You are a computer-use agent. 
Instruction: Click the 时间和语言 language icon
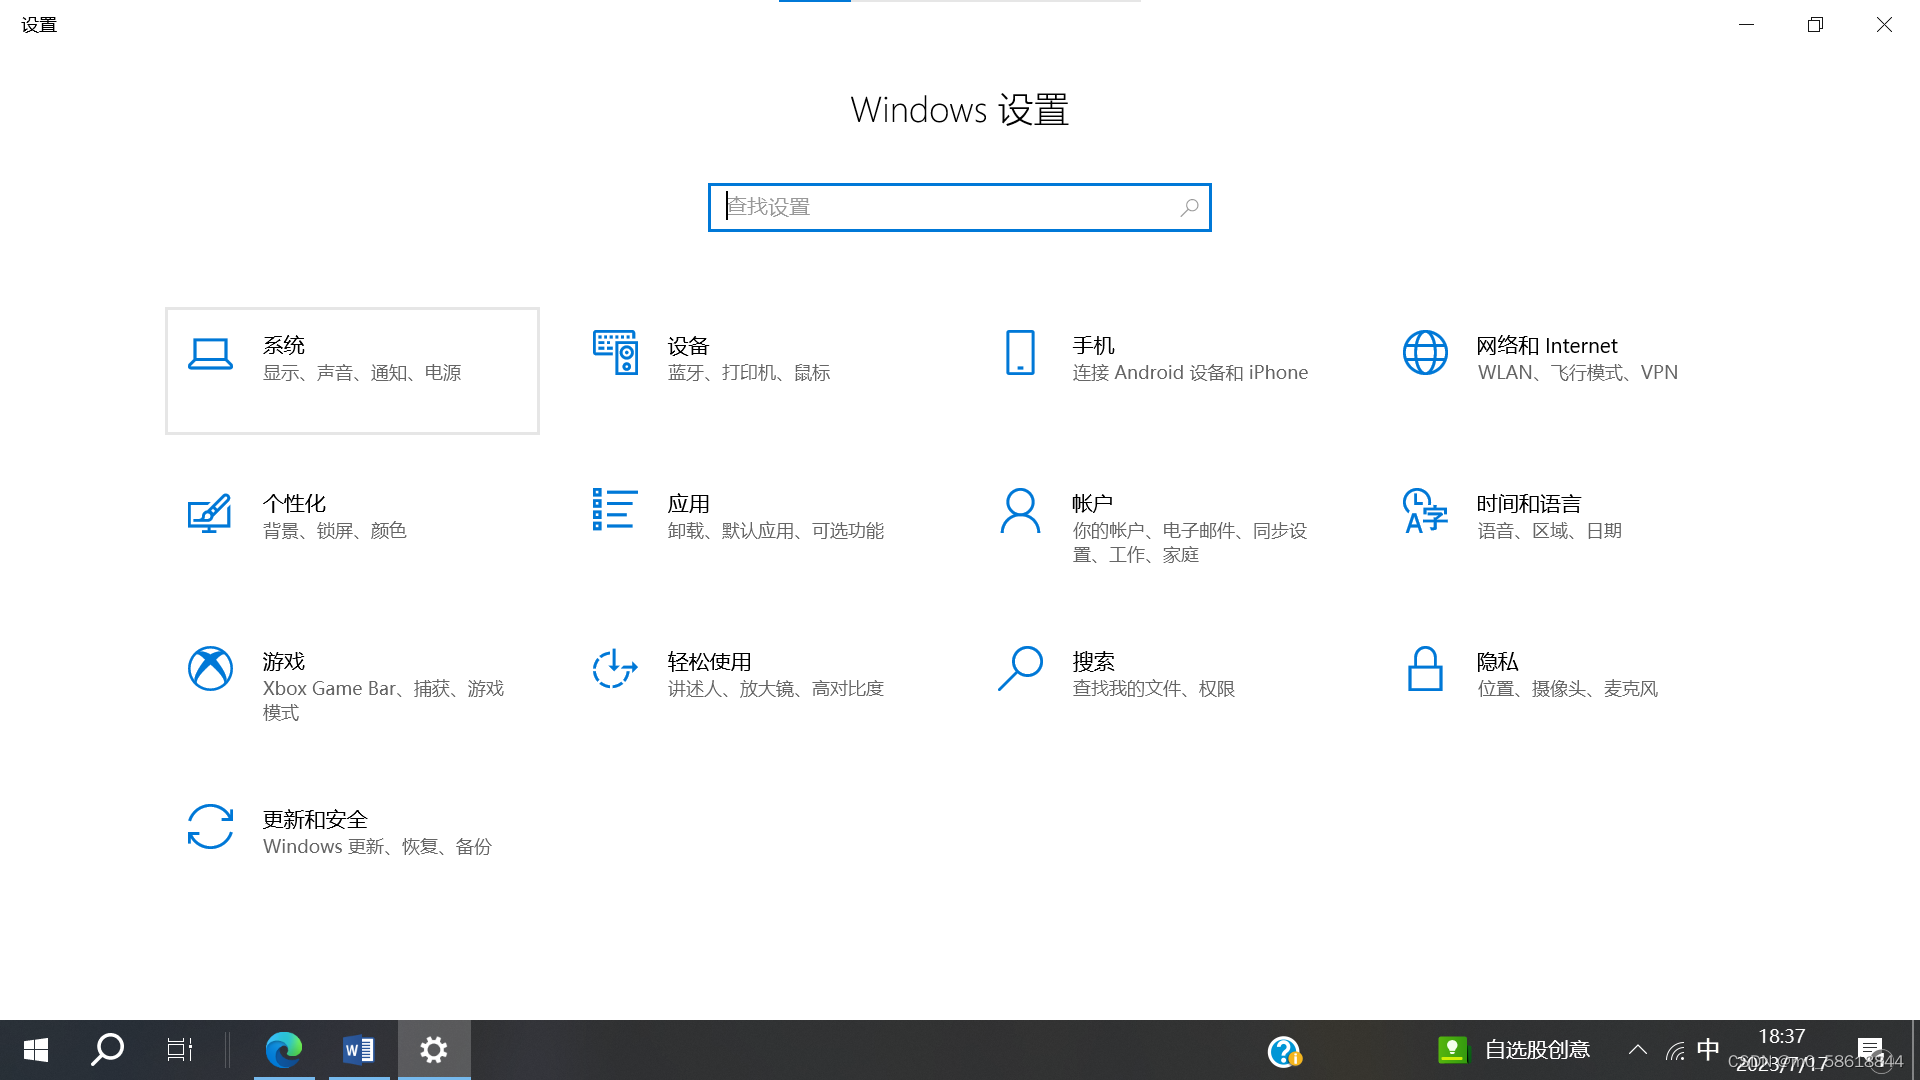click(x=1425, y=510)
